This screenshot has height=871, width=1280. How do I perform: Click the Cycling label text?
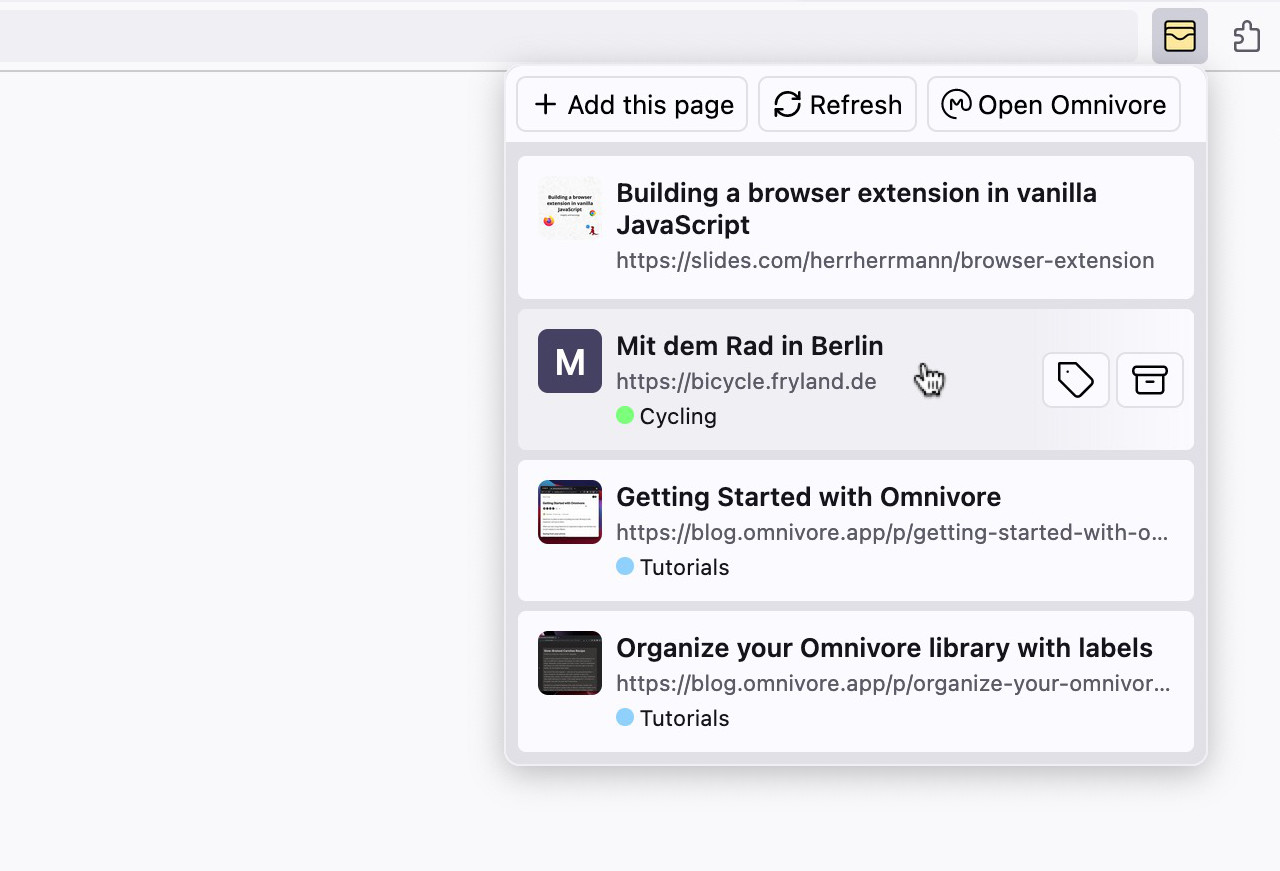click(678, 416)
